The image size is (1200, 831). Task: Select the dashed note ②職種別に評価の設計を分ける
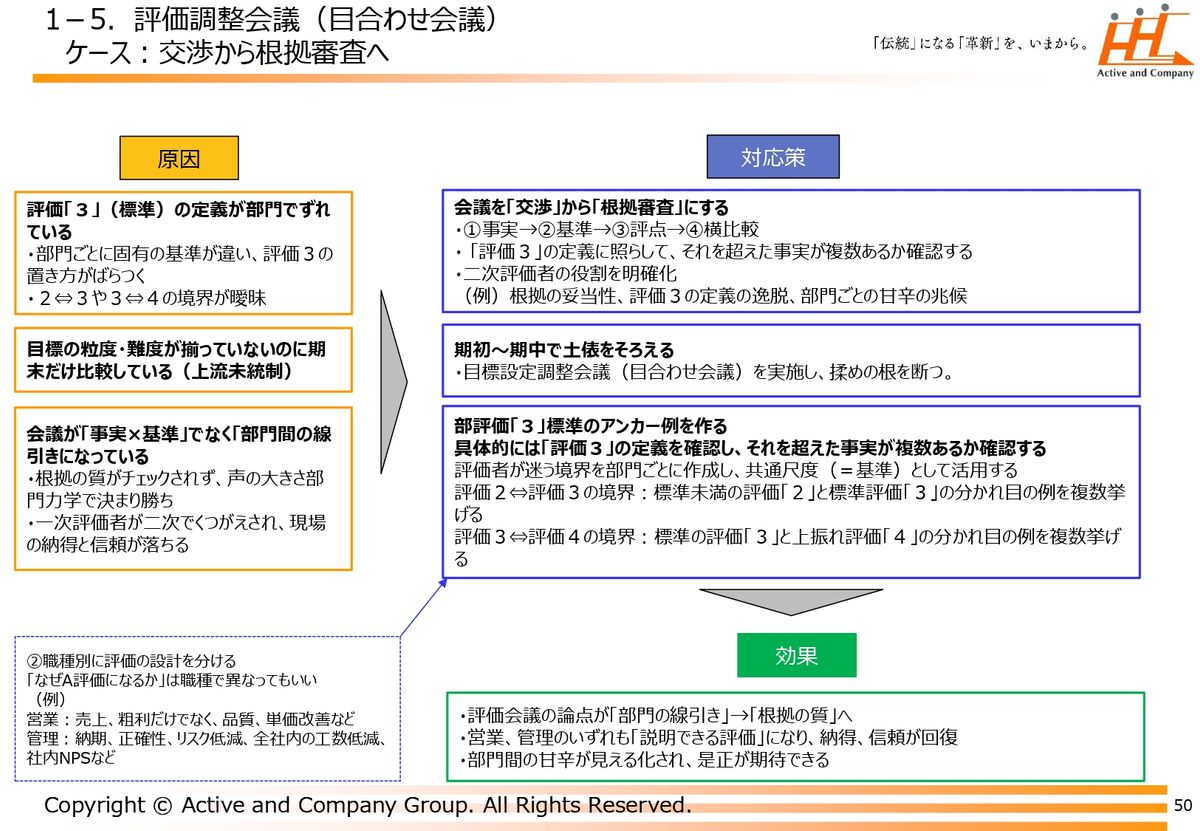208,708
